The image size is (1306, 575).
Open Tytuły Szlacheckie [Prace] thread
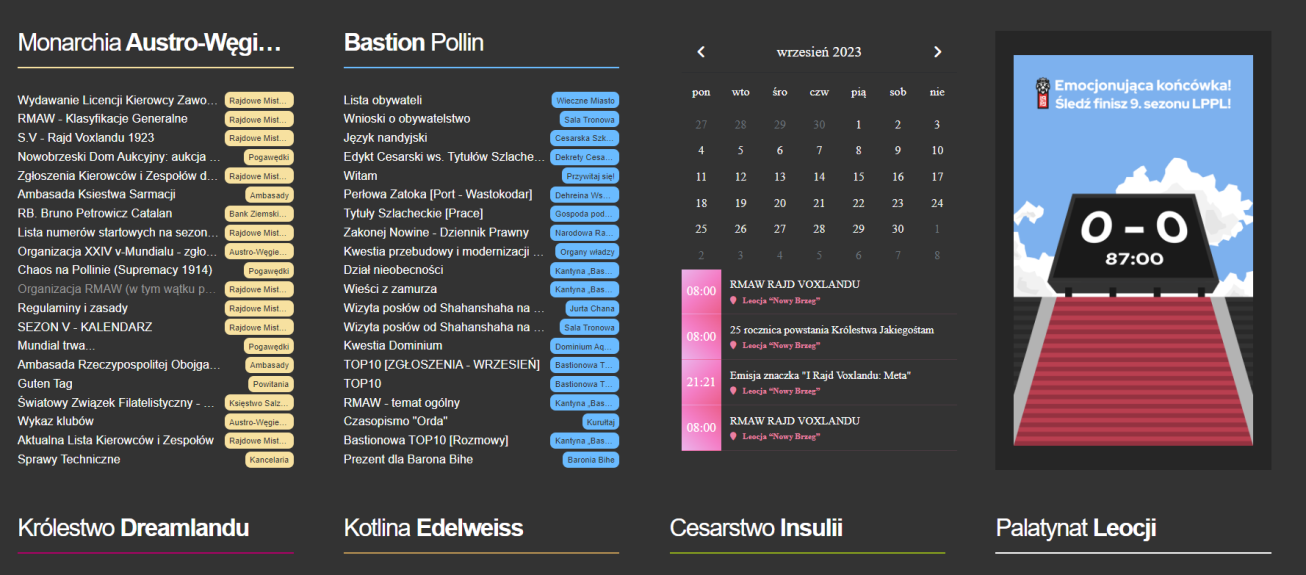[x=413, y=213]
